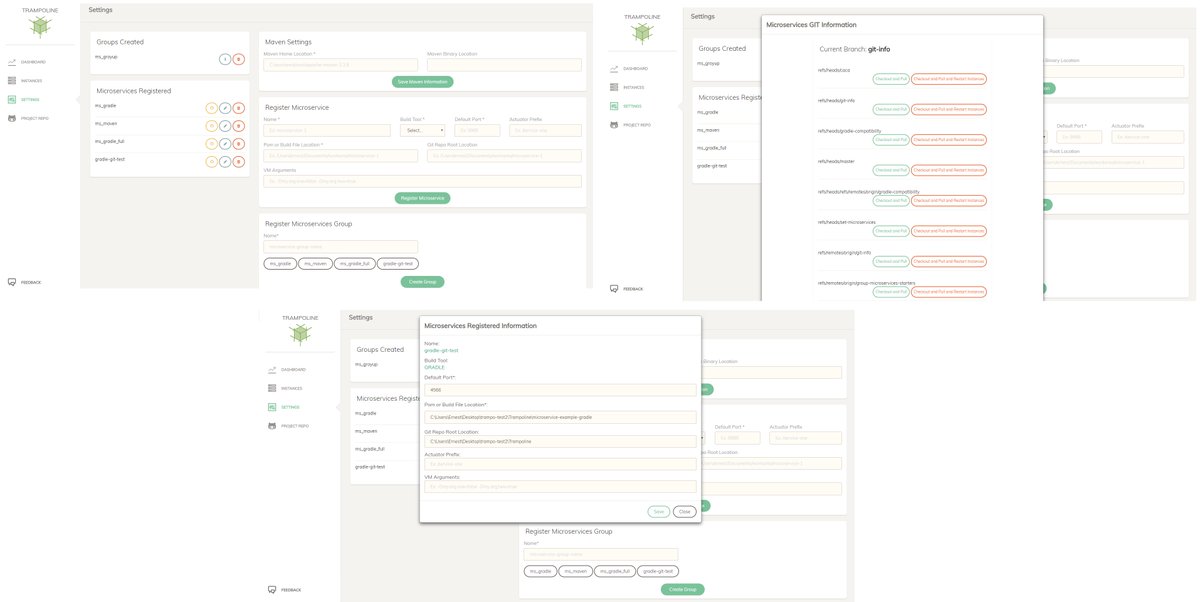Open Feedback beside the Registered Information dialog

[286, 589]
